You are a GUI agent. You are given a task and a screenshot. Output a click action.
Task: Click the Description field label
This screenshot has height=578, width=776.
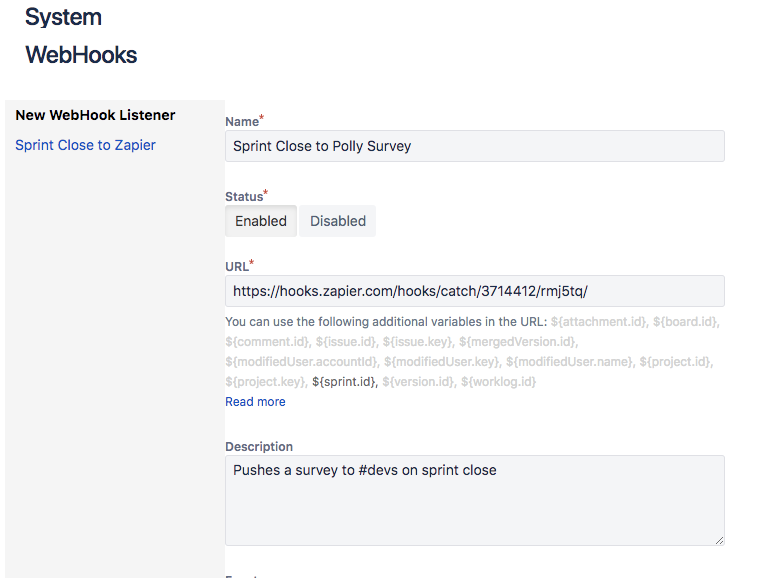tap(259, 446)
